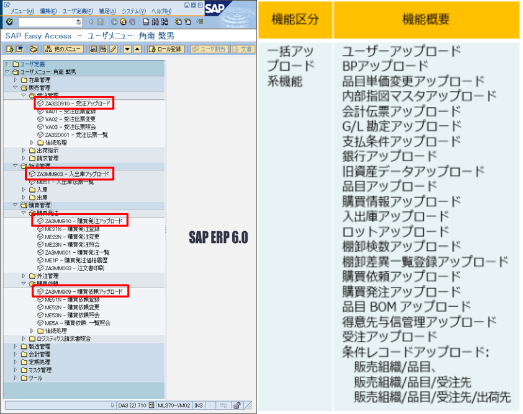Image resolution: width=523 pixels, height=414 pixels.
Task: Click the Customize Local Layout icon
Action: pyautogui.click(x=200, y=21)
